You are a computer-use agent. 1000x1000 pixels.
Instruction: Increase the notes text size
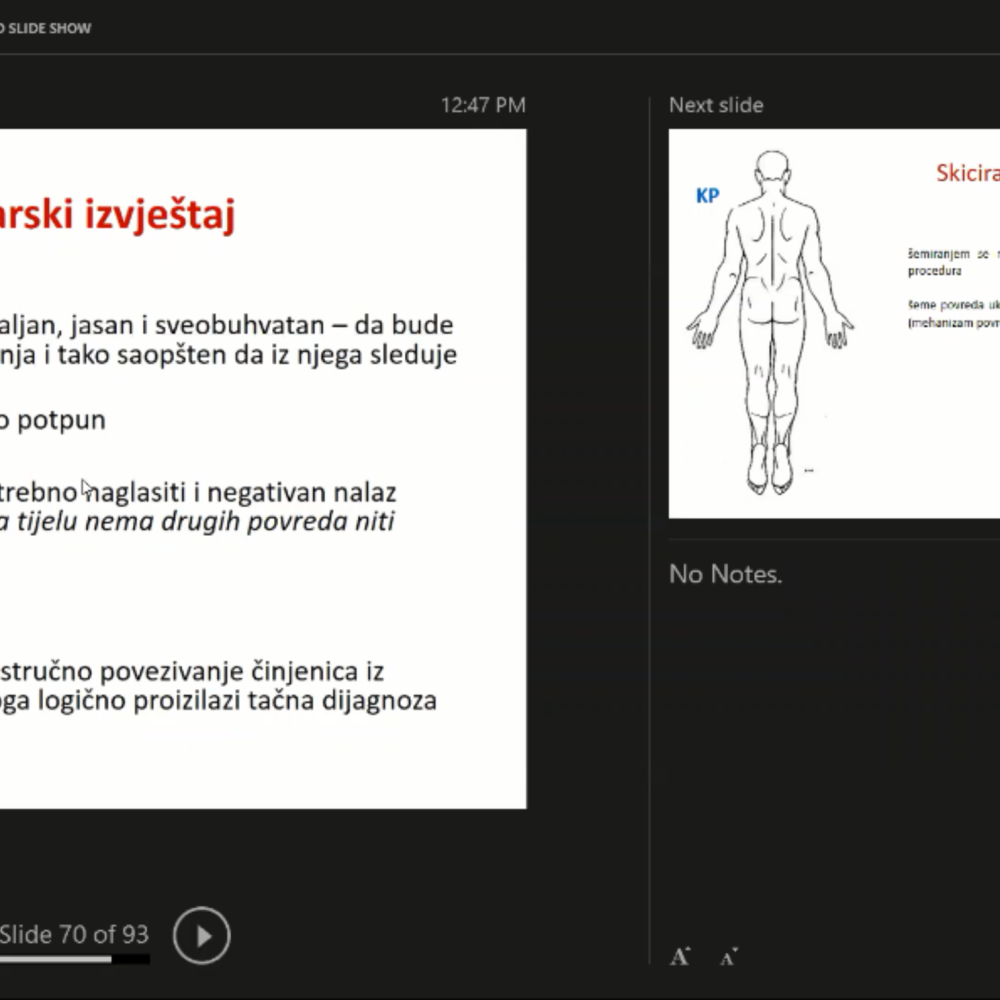(680, 956)
